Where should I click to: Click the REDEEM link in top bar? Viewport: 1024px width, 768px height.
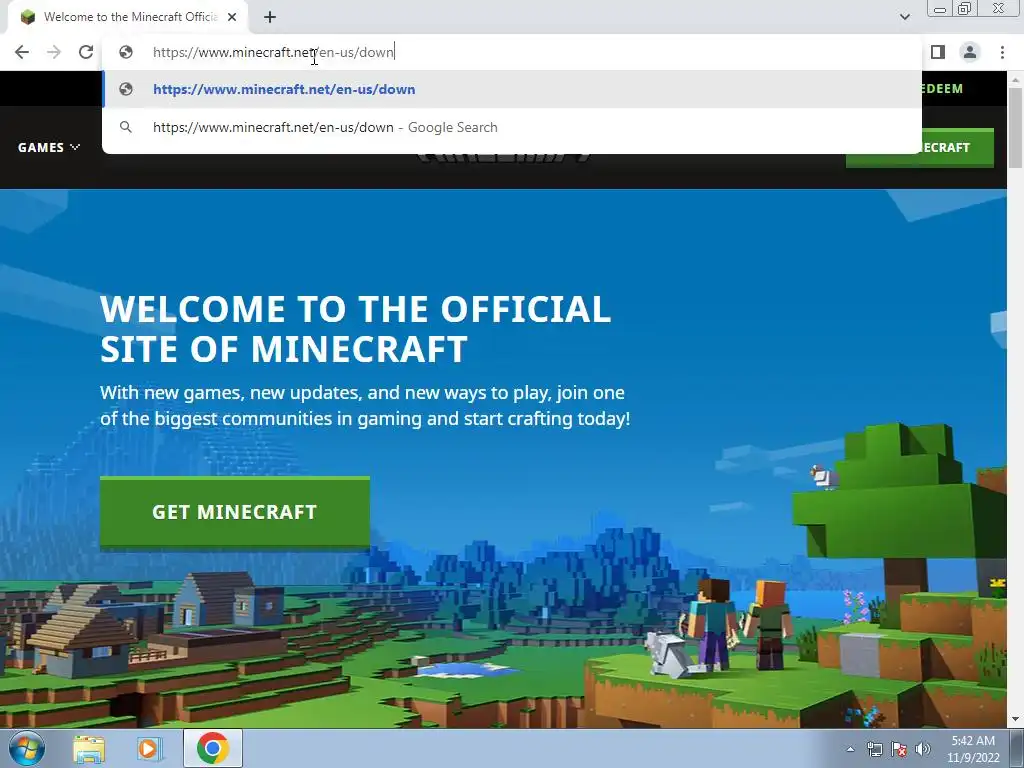pos(942,89)
